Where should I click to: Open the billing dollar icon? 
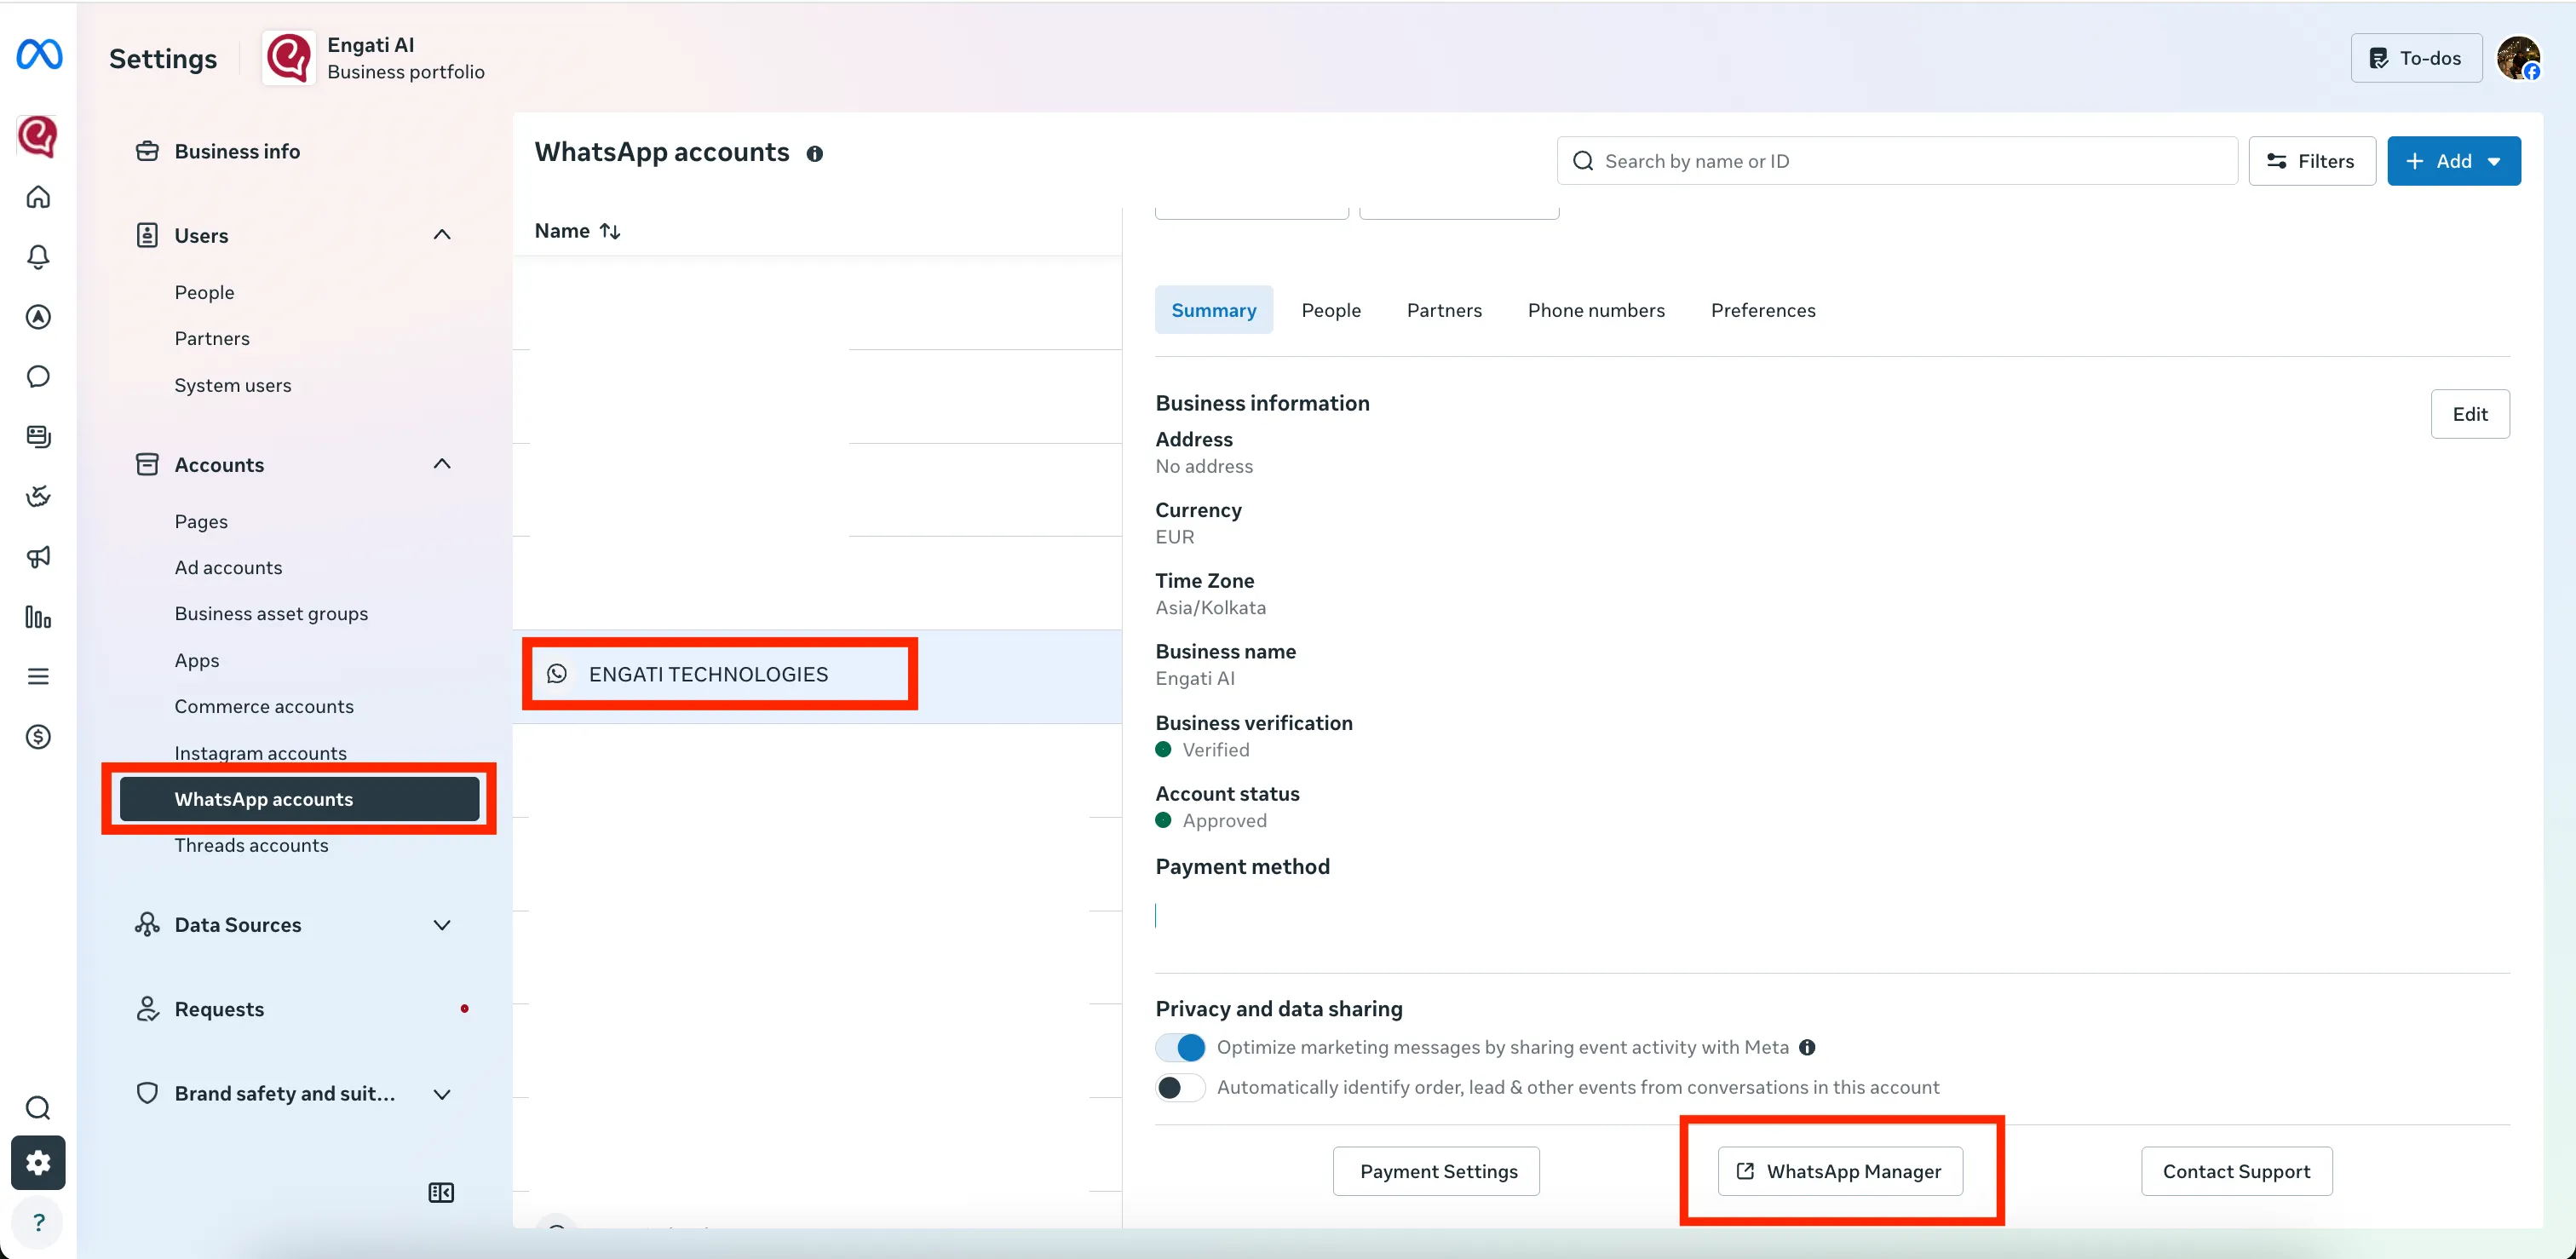pos(38,737)
